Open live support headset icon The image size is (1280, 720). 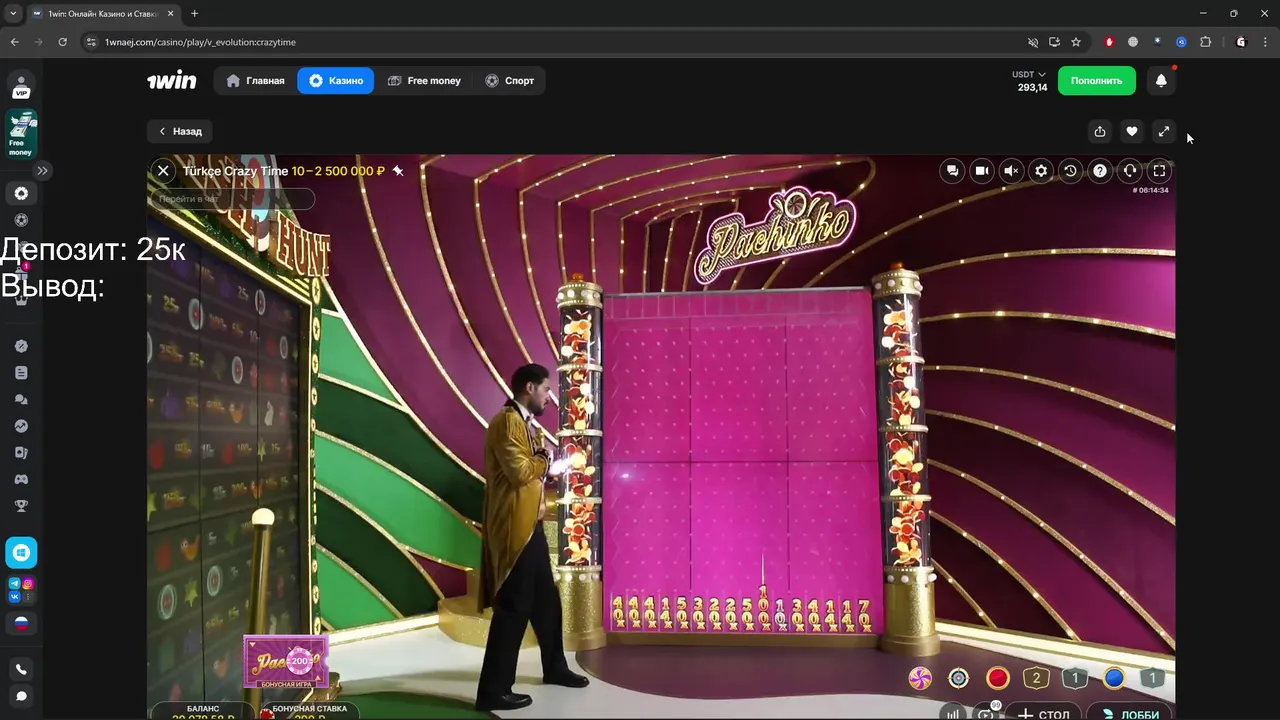[x=1130, y=171]
